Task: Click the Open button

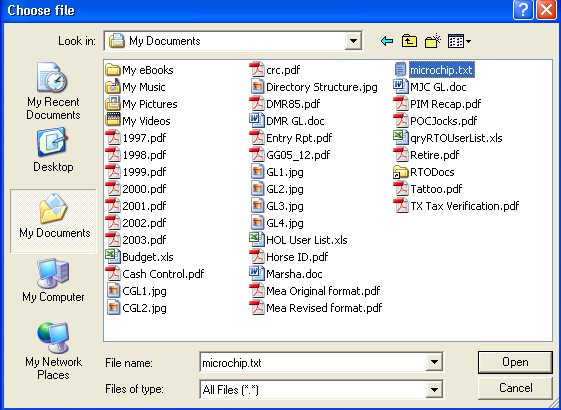Action: tap(515, 362)
